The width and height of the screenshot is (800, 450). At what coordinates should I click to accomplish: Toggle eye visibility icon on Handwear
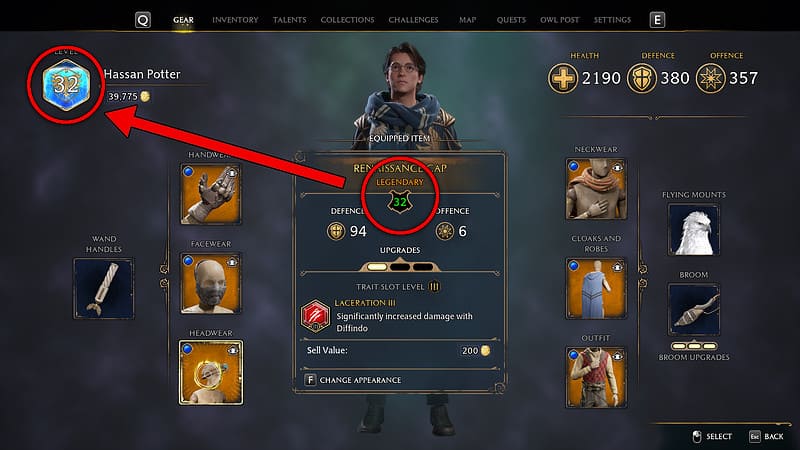(232, 172)
